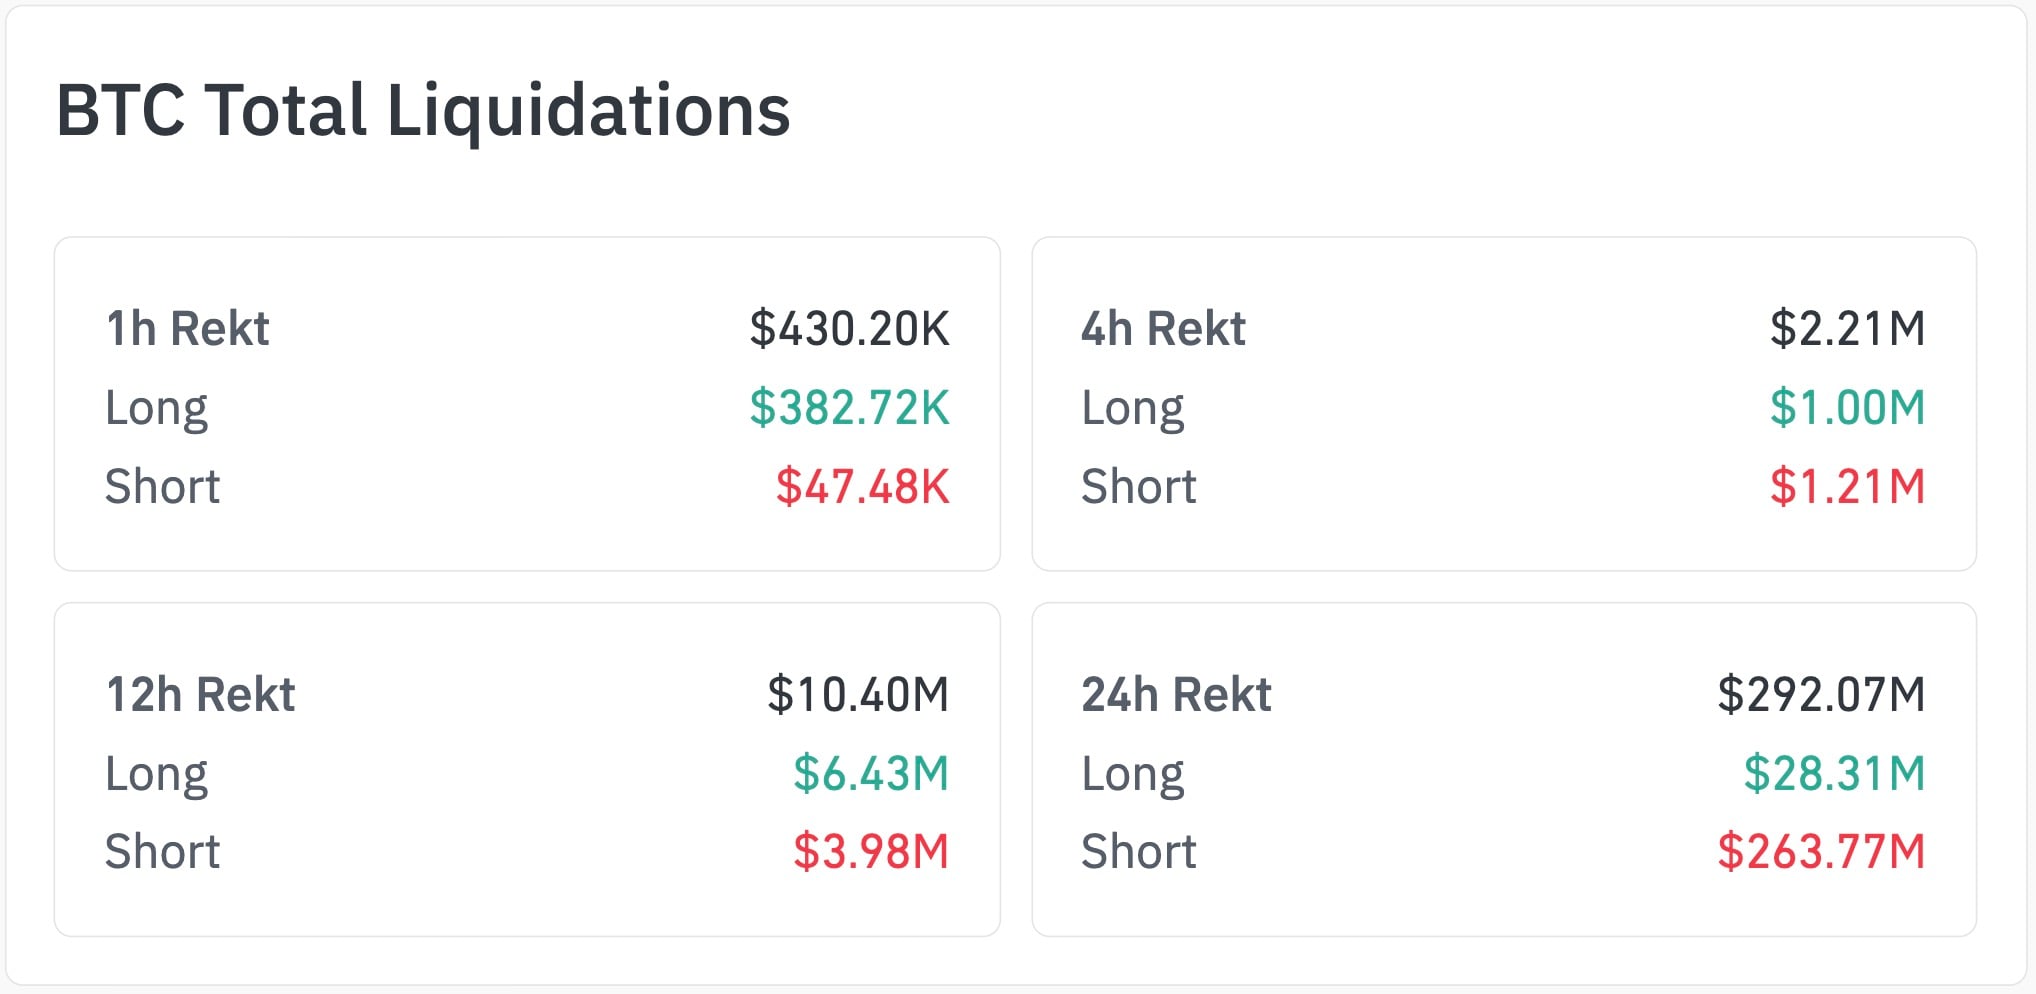
Task: Click the $2.21M 4h total value
Action: pos(1846,328)
